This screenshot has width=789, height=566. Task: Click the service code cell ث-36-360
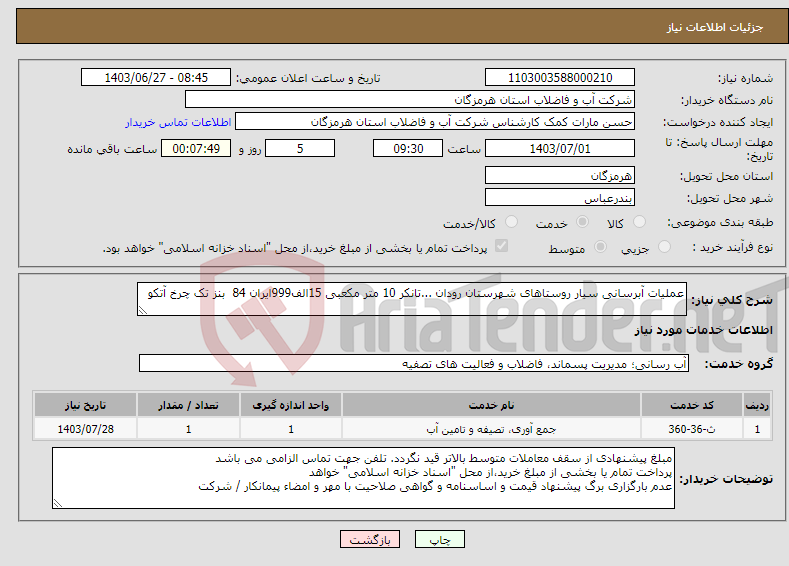pyautogui.click(x=692, y=429)
